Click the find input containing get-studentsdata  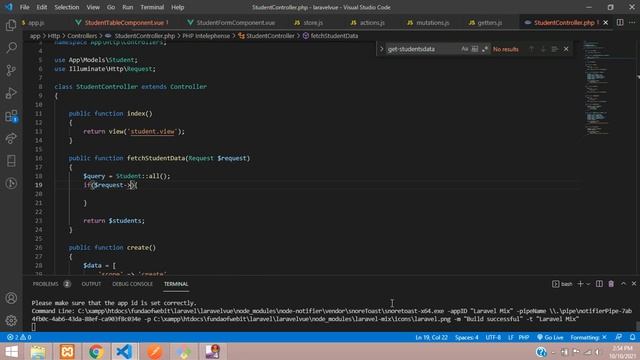pos(422,49)
